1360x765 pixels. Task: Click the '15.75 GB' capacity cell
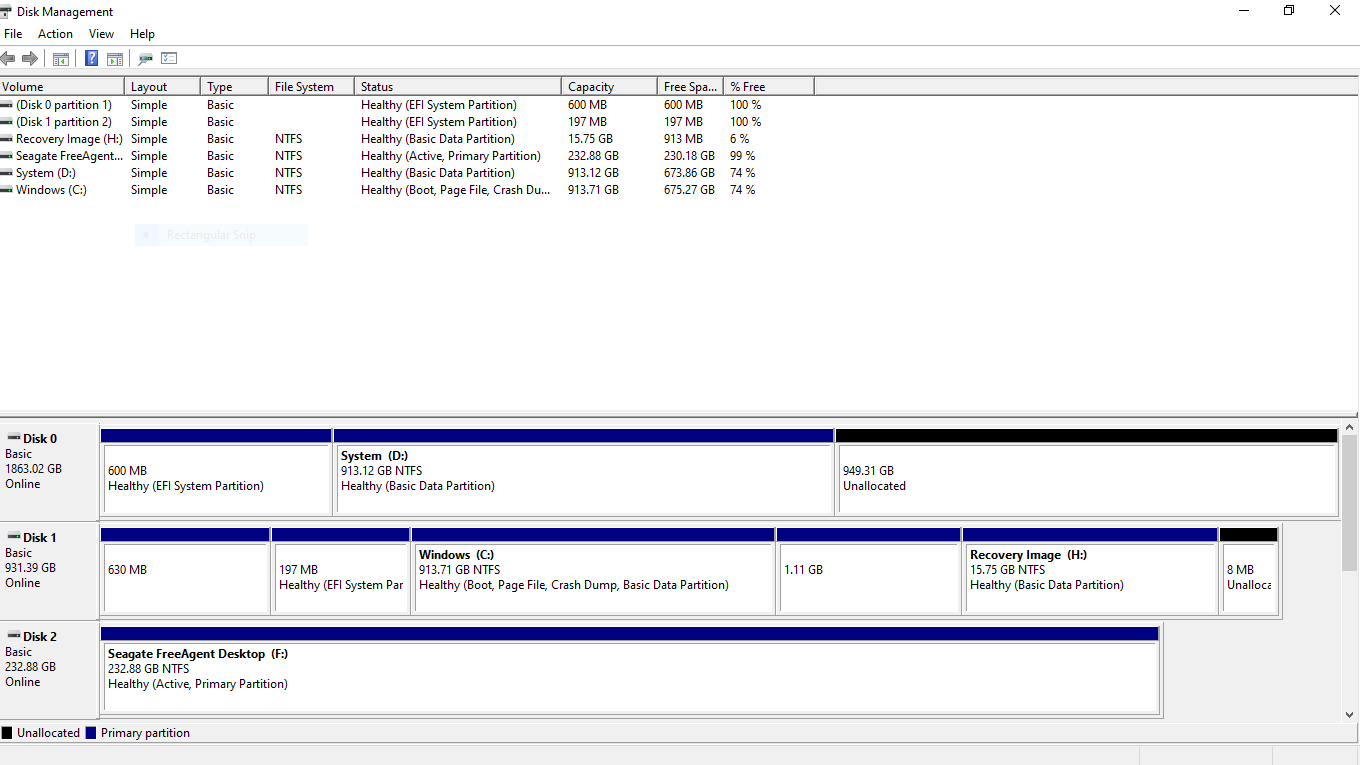[x=590, y=139]
